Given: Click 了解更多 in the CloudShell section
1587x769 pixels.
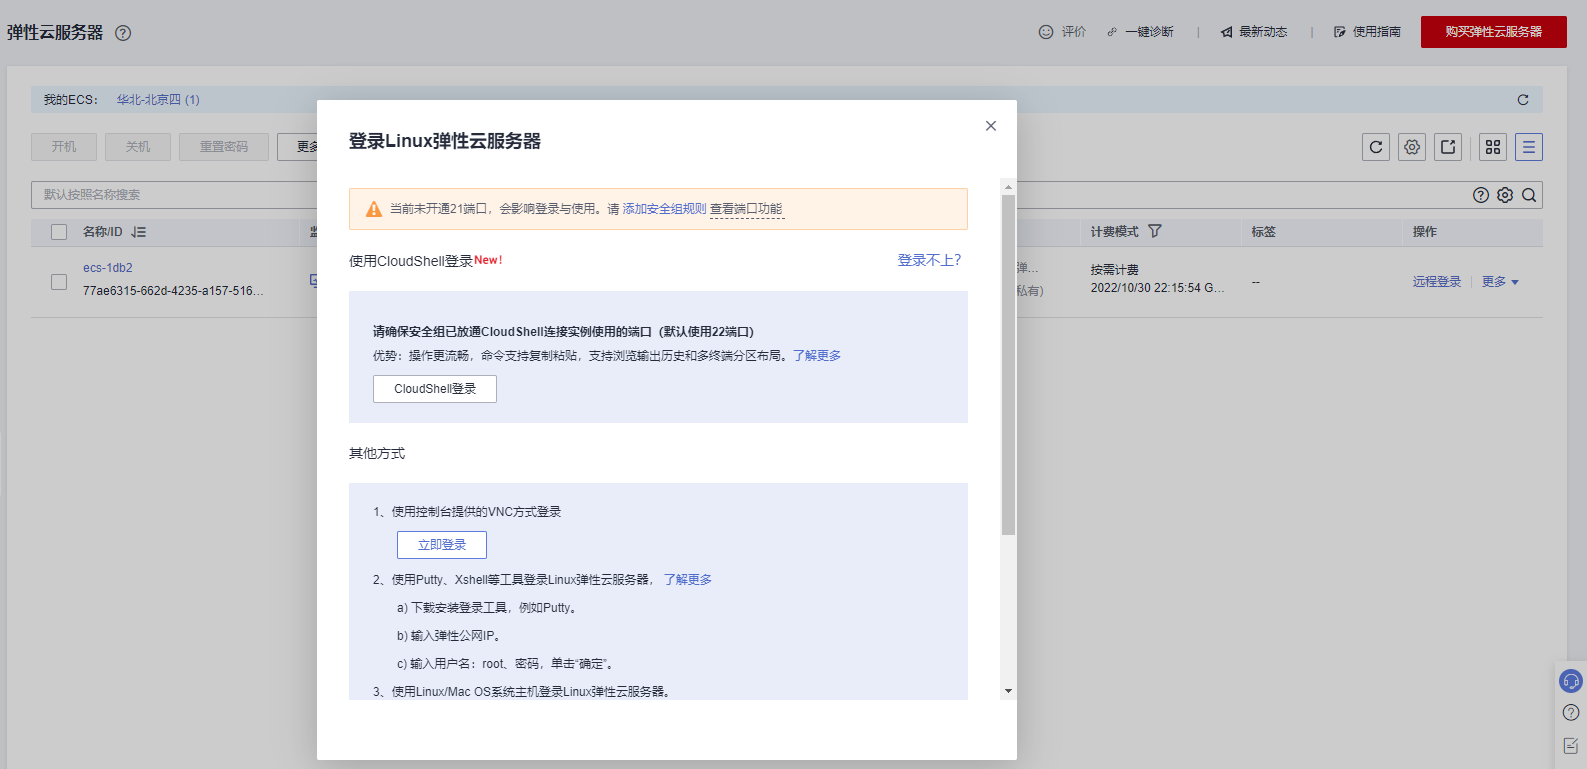Looking at the screenshot, I should click(817, 356).
